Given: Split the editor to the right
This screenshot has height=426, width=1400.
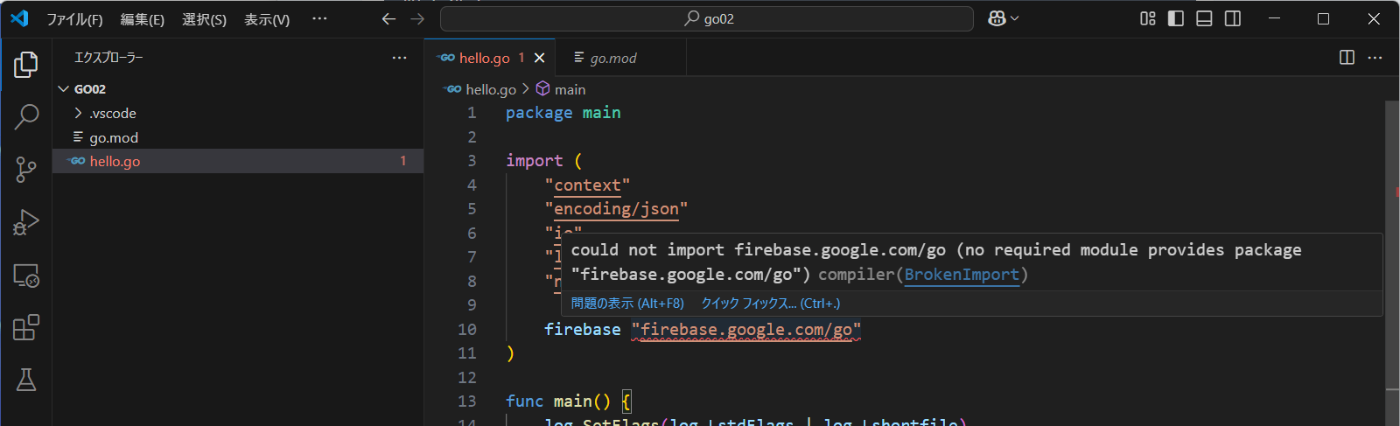Looking at the screenshot, I should coord(1347,58).
